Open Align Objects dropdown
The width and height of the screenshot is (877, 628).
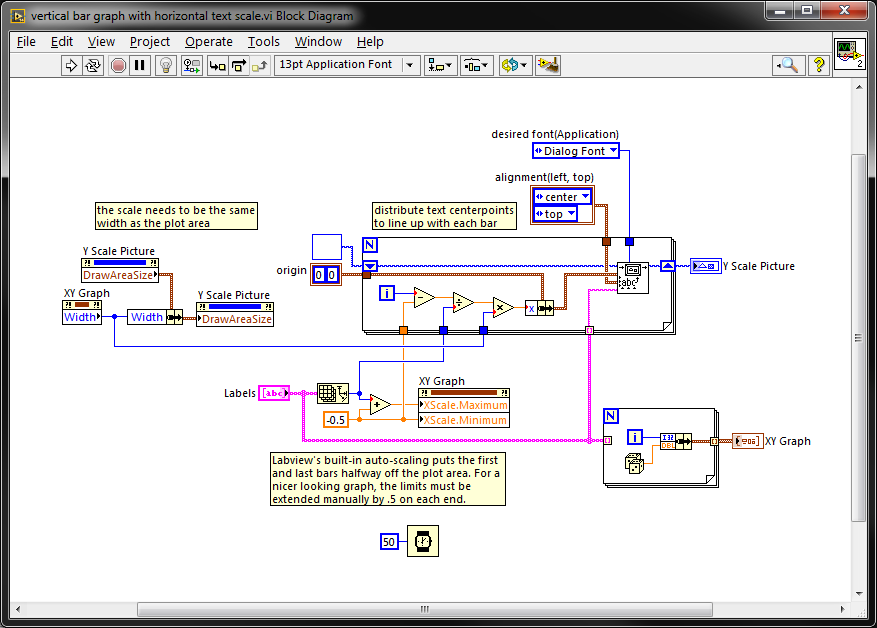pyautogui.click(x=441, y=65)
